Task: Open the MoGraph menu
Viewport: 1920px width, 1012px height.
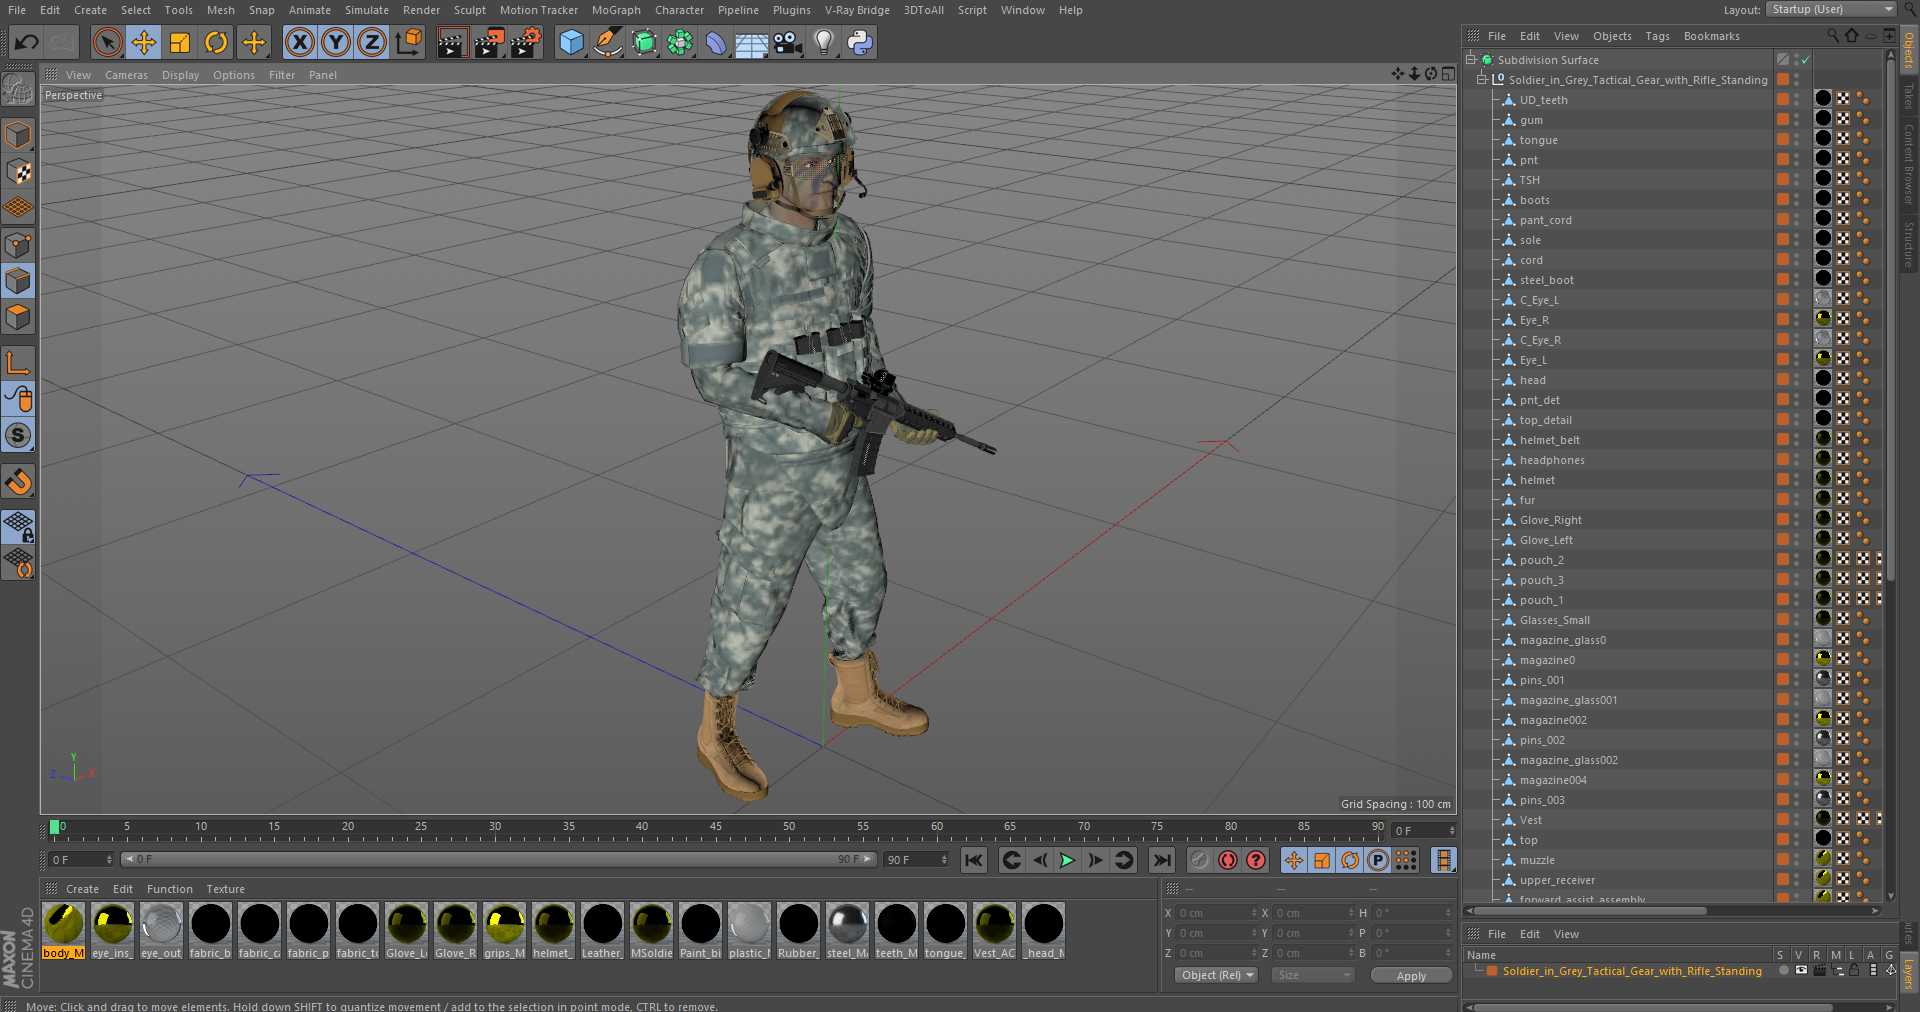Action: (616, 10)
